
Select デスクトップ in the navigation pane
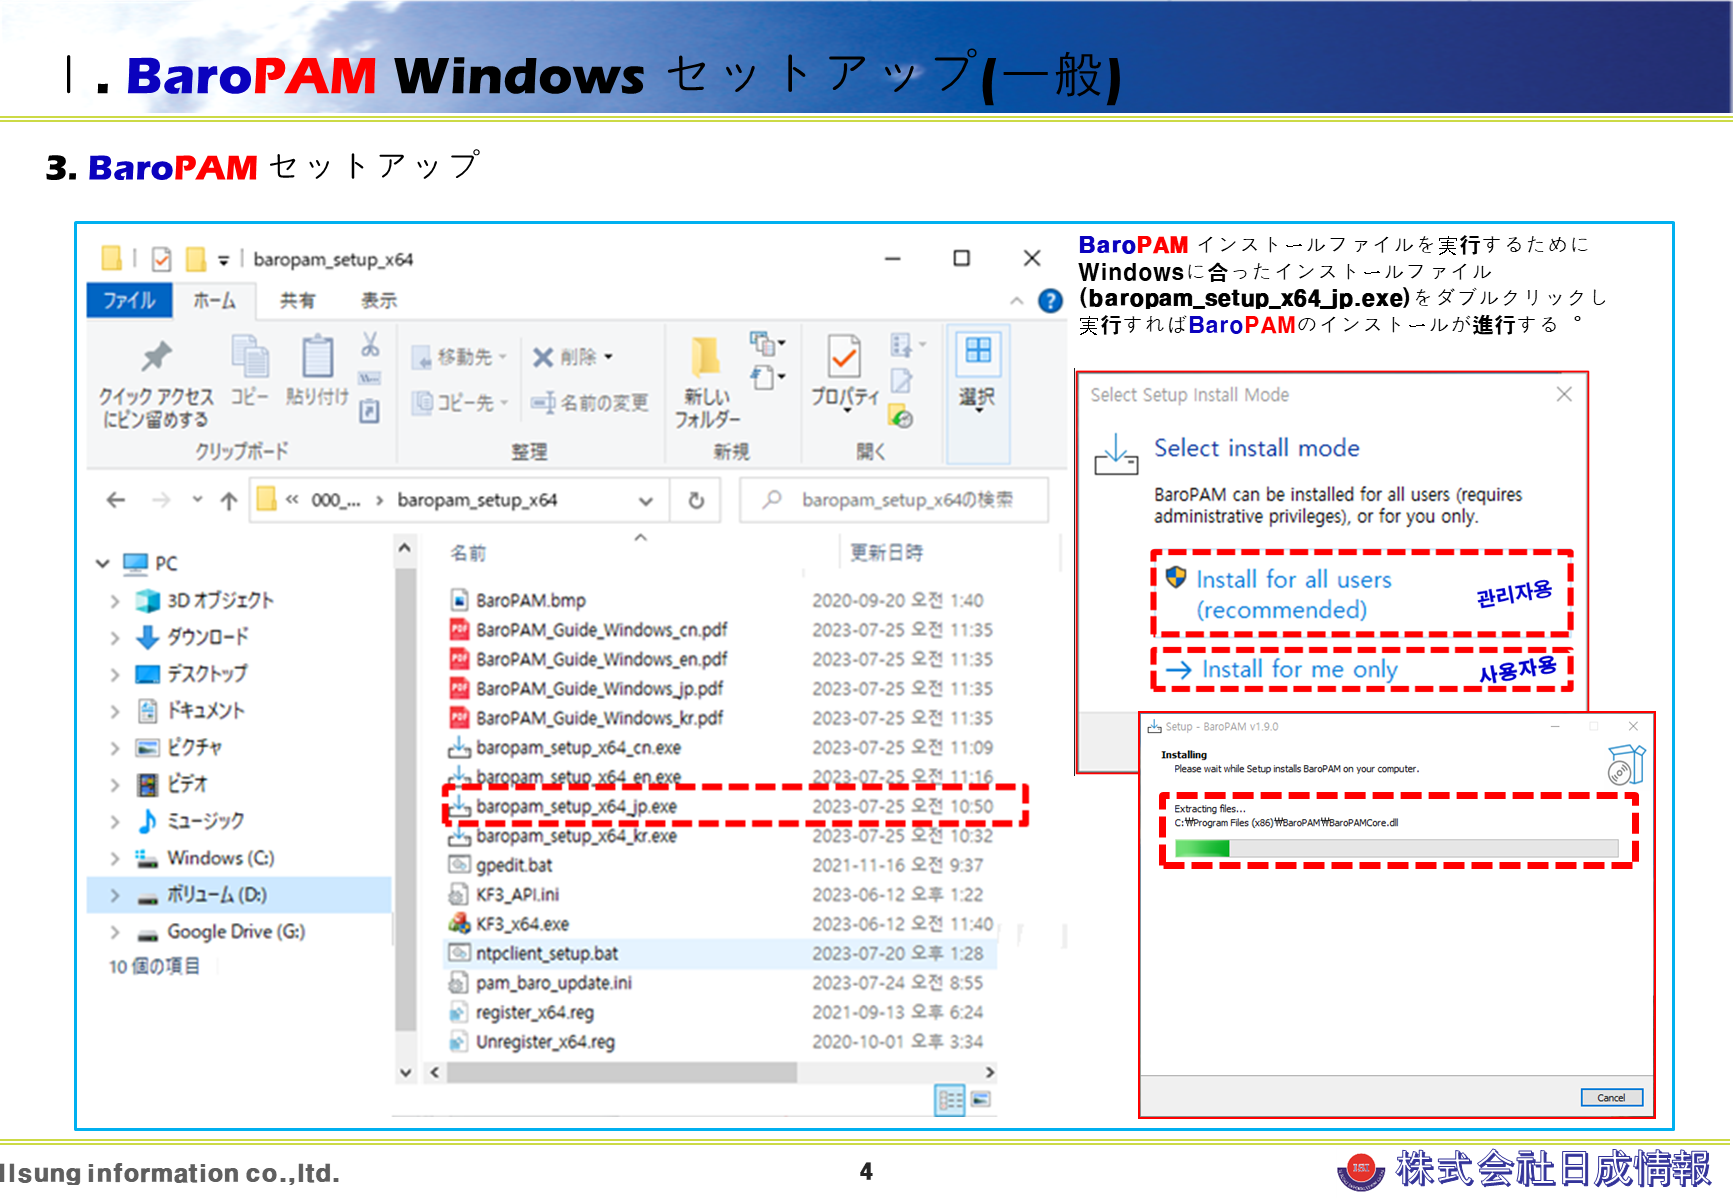point(191,674)
